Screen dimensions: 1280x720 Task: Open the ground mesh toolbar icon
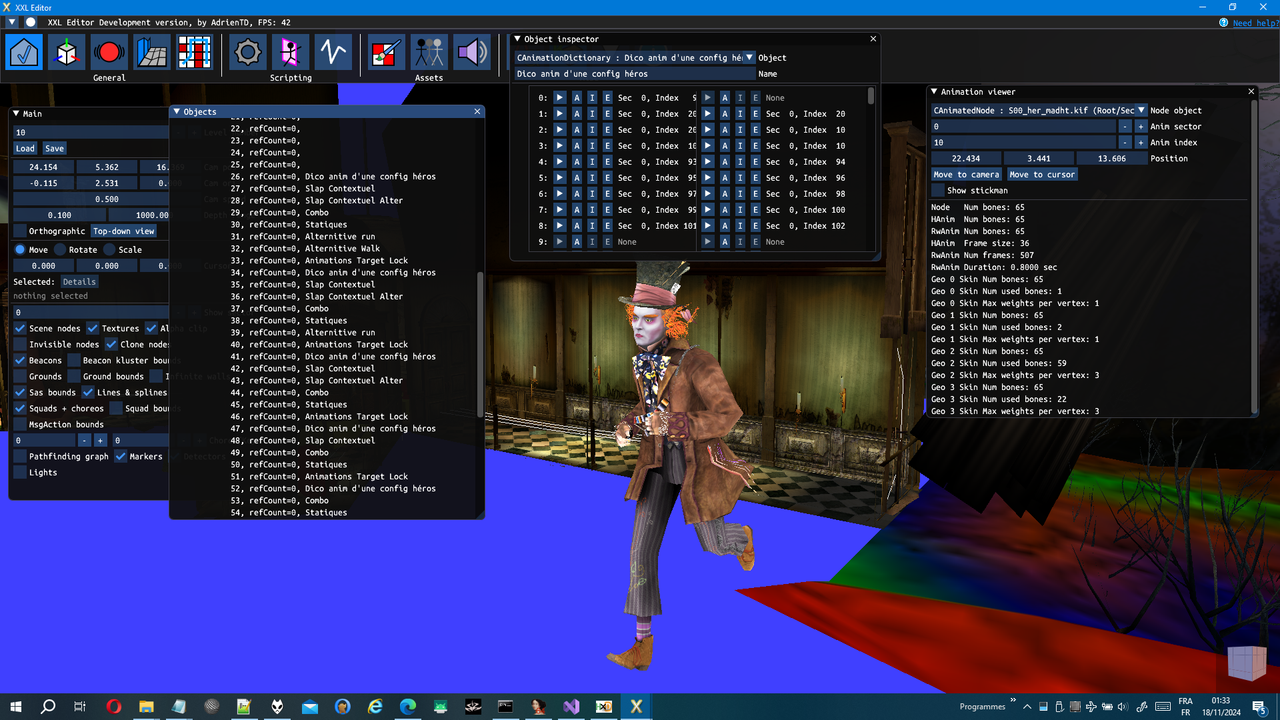[x=152, y=52]
